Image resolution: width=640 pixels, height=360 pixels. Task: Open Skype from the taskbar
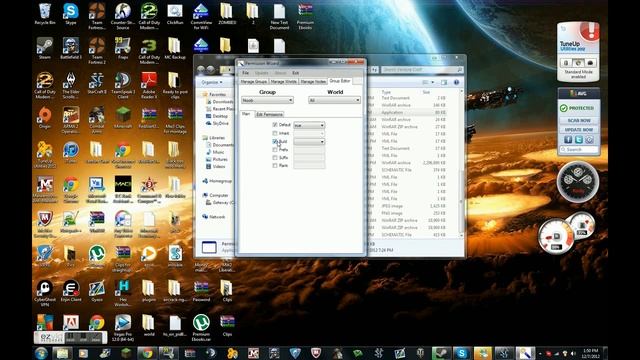coord(462,353)
